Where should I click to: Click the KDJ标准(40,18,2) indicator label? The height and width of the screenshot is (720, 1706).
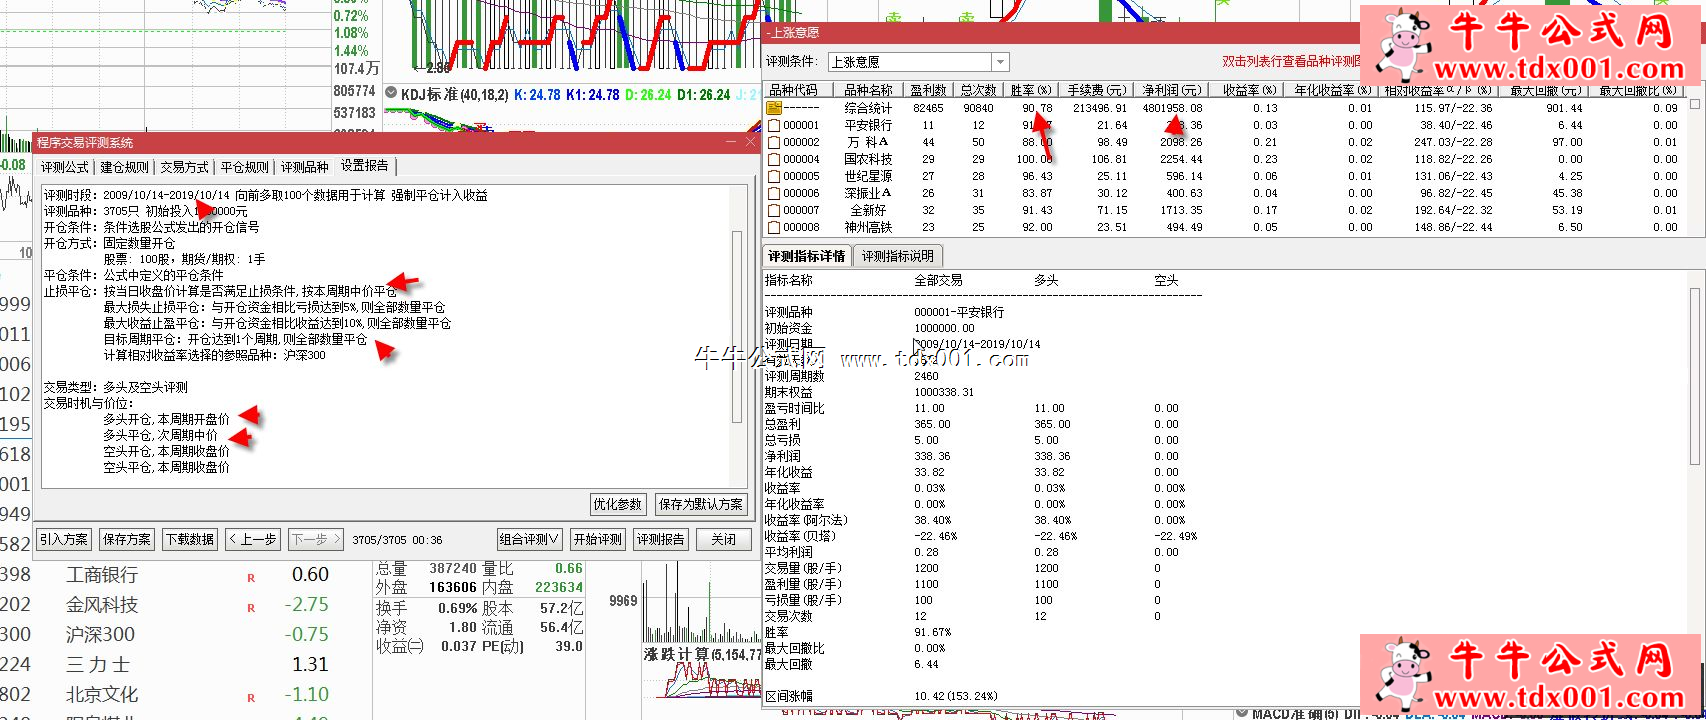pos(454,94)
